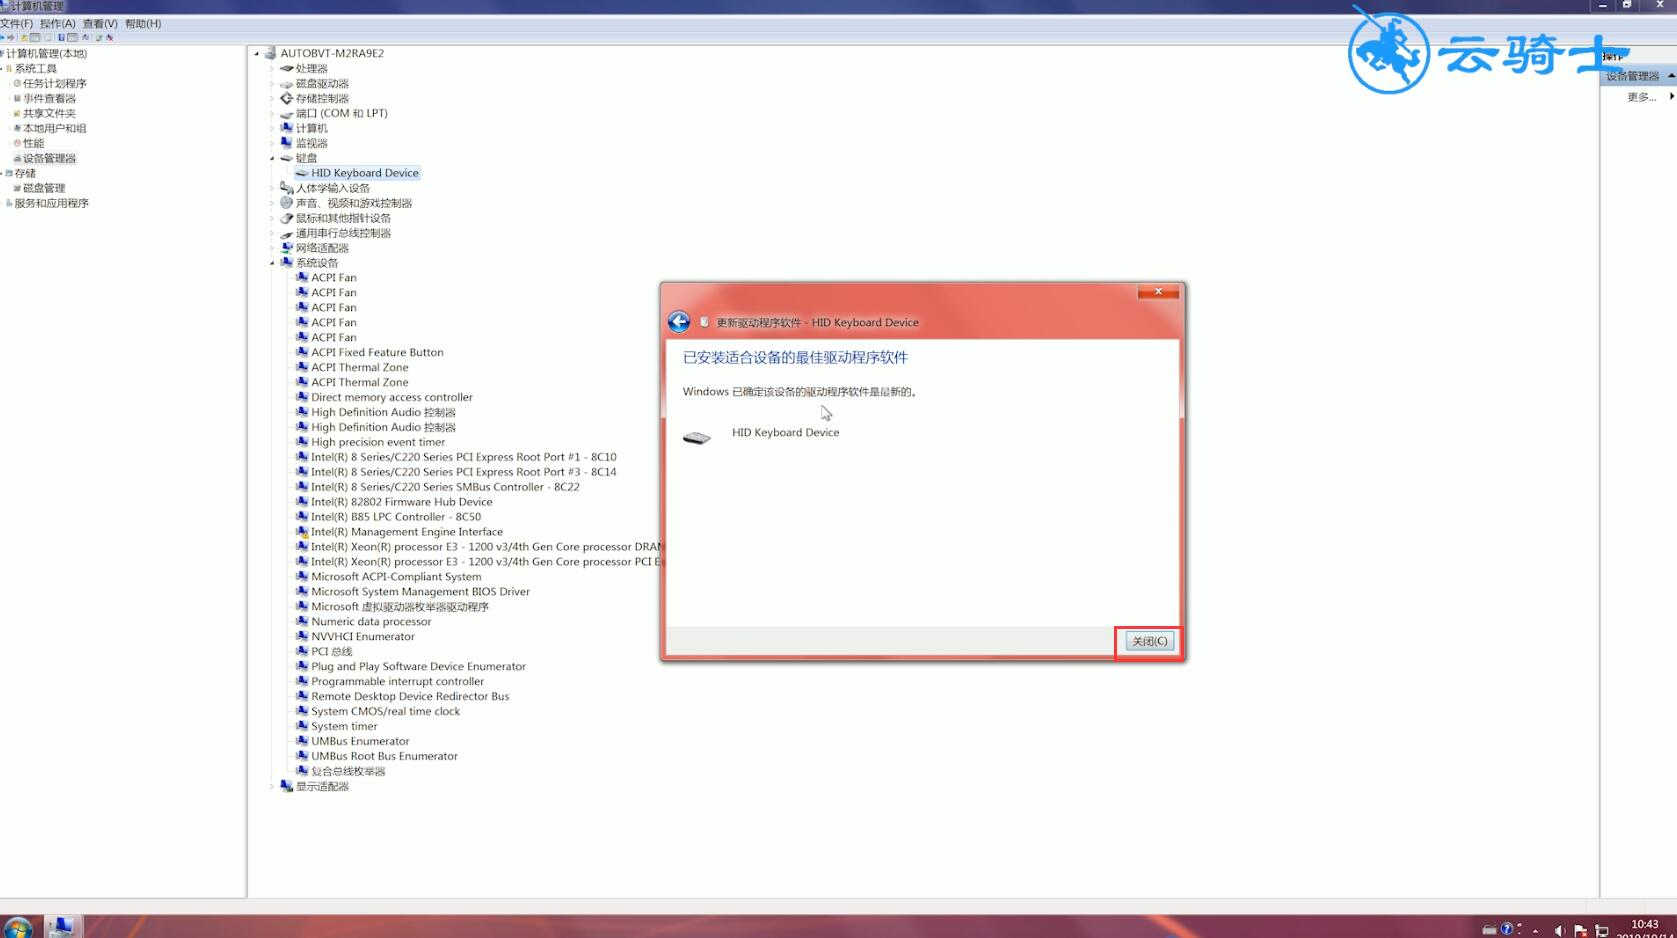
Task: Select 性能 in the left tree
Action: pyautogui.click(x=34, y=143)
